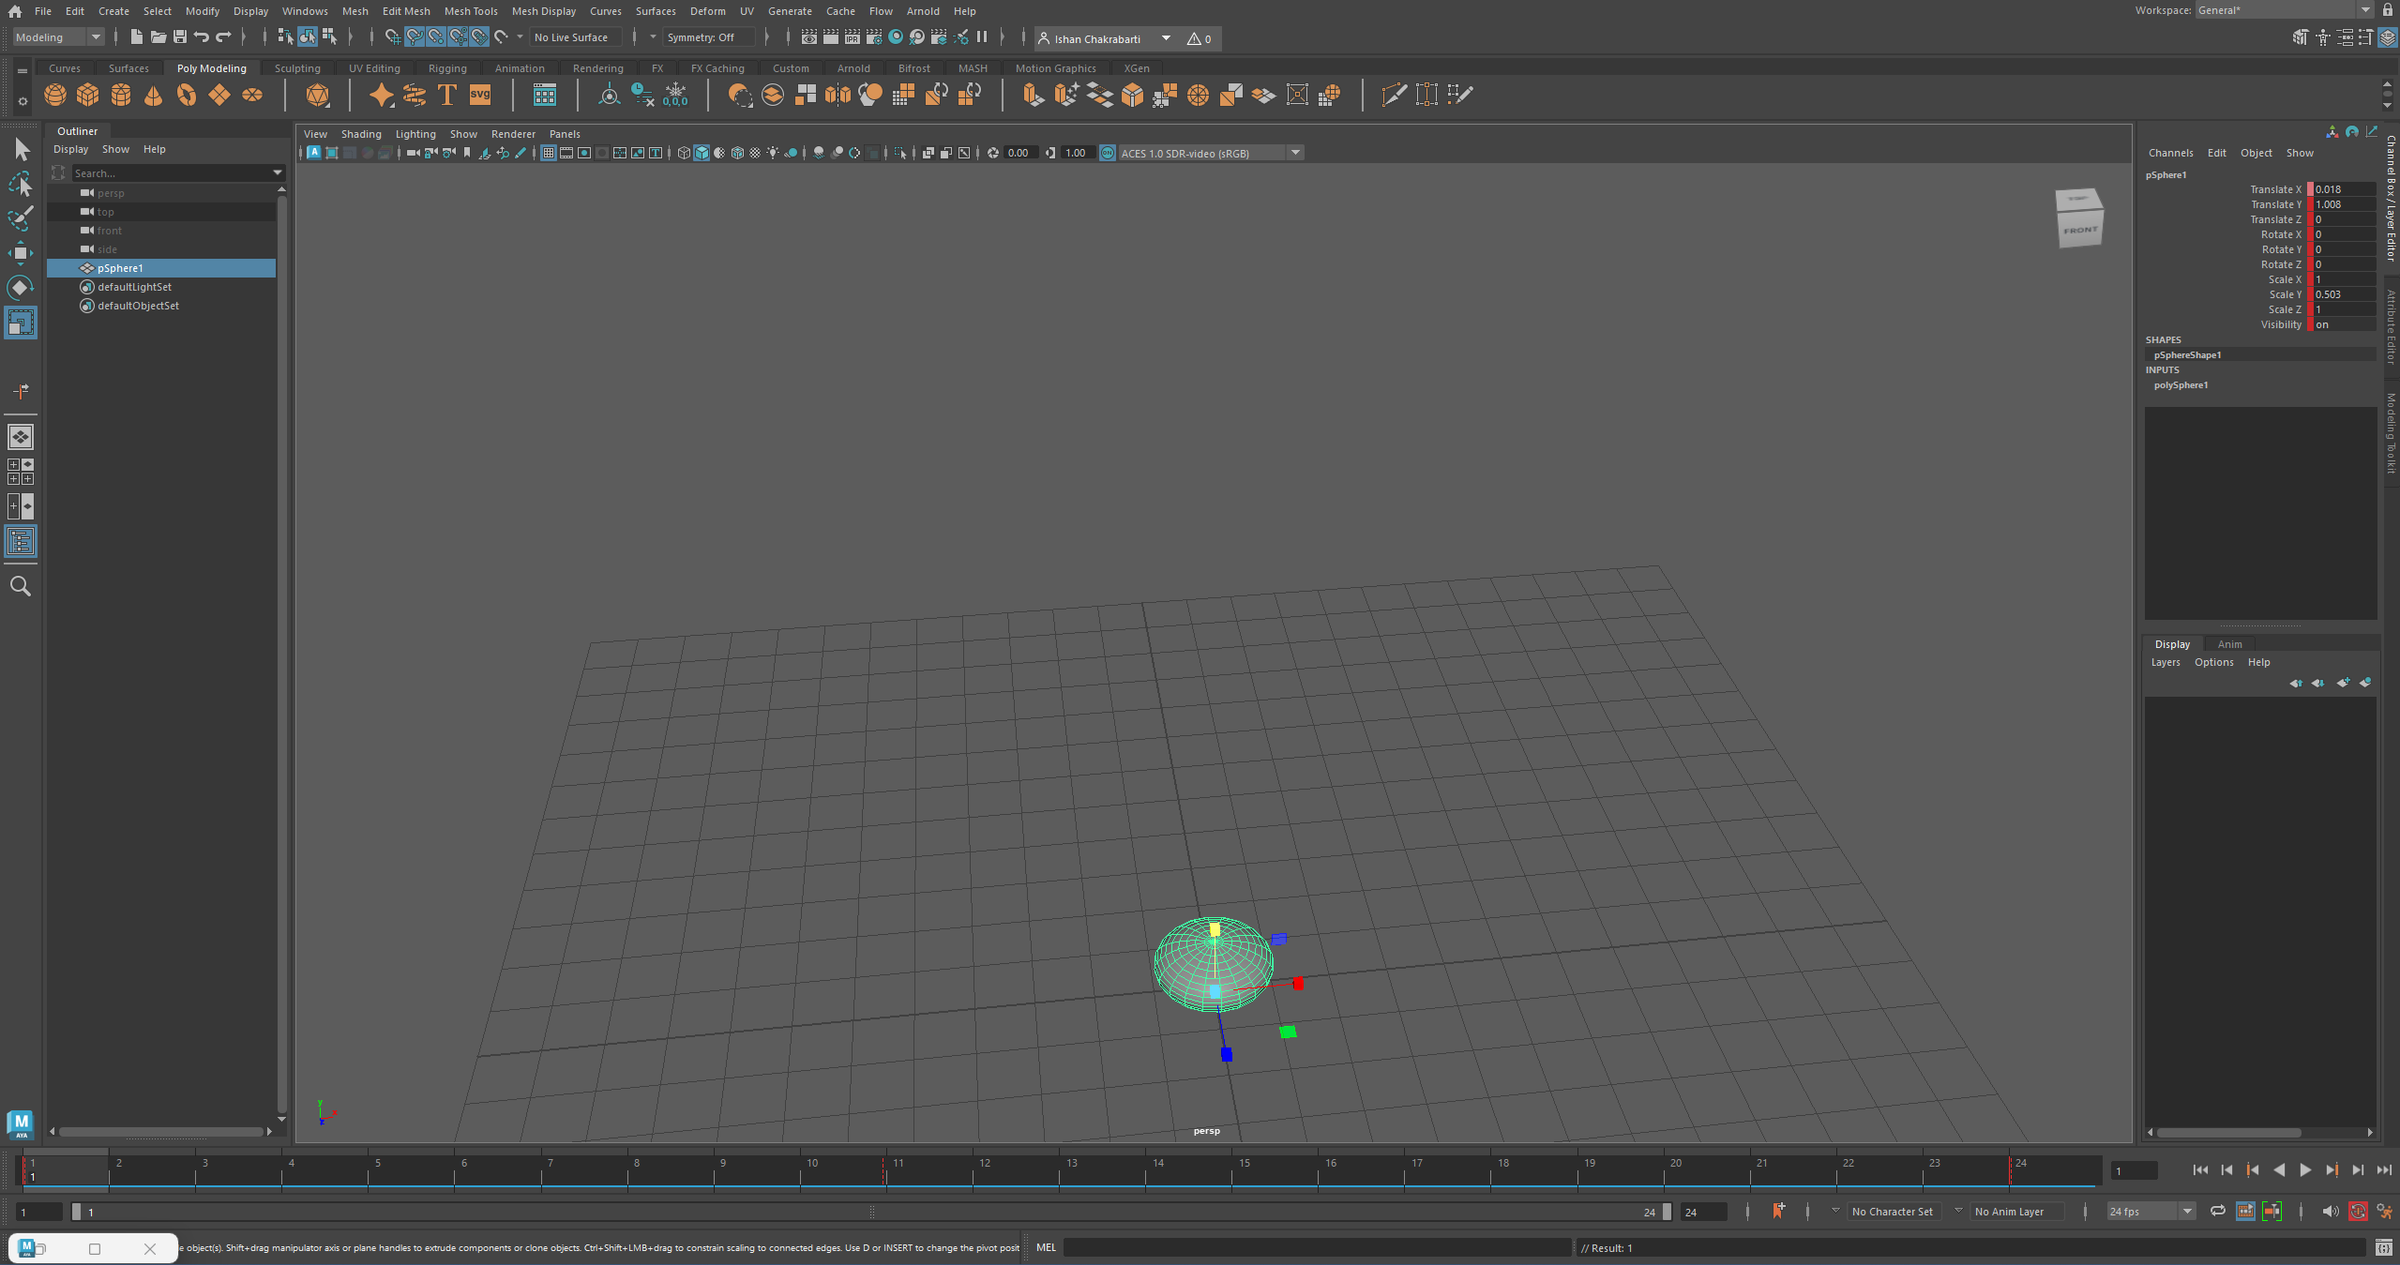Click the Maya home icon in menu bar
2400x1265 pixels.
click(15, 11)
